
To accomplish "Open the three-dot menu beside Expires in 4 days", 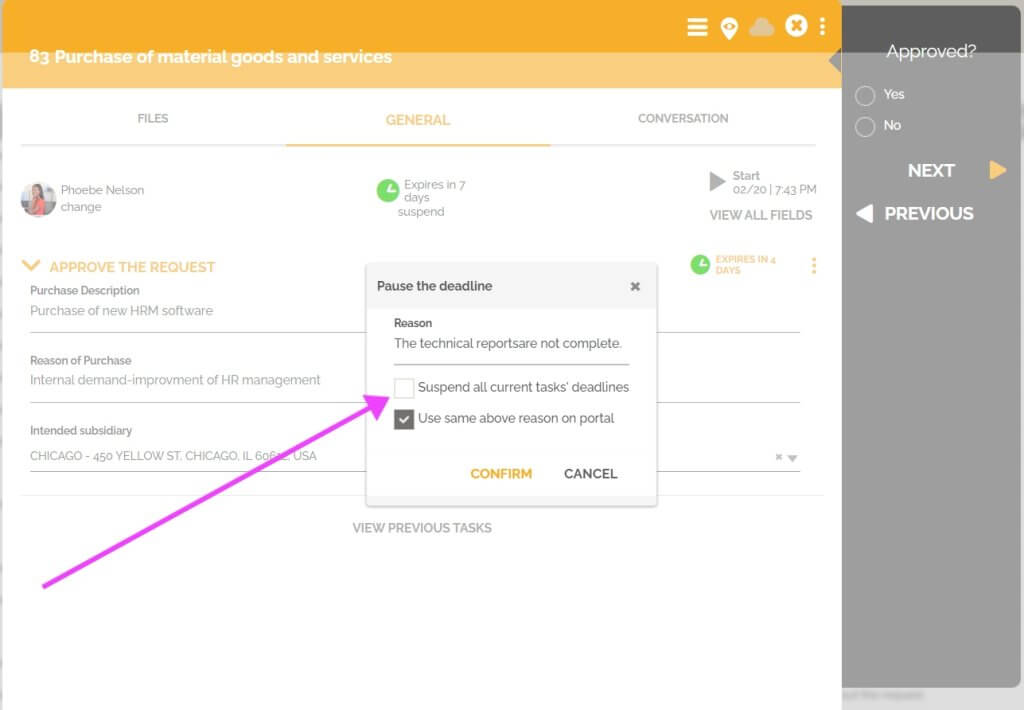I will coord(813,264).
